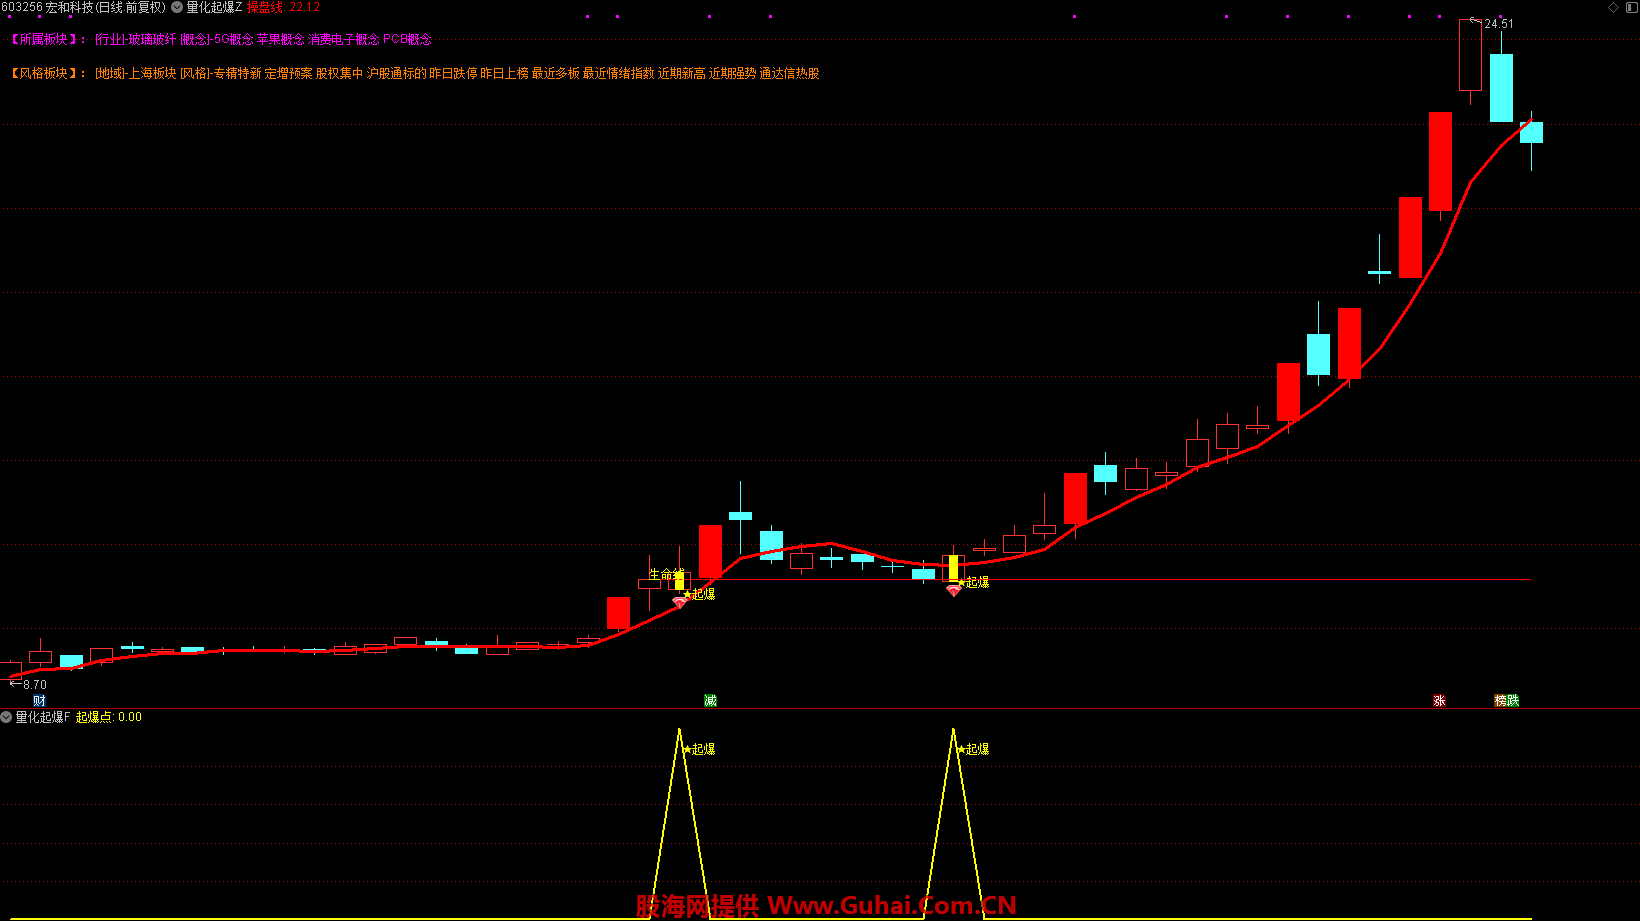Click the diamond icon at top right

[x=1613, y=7]
